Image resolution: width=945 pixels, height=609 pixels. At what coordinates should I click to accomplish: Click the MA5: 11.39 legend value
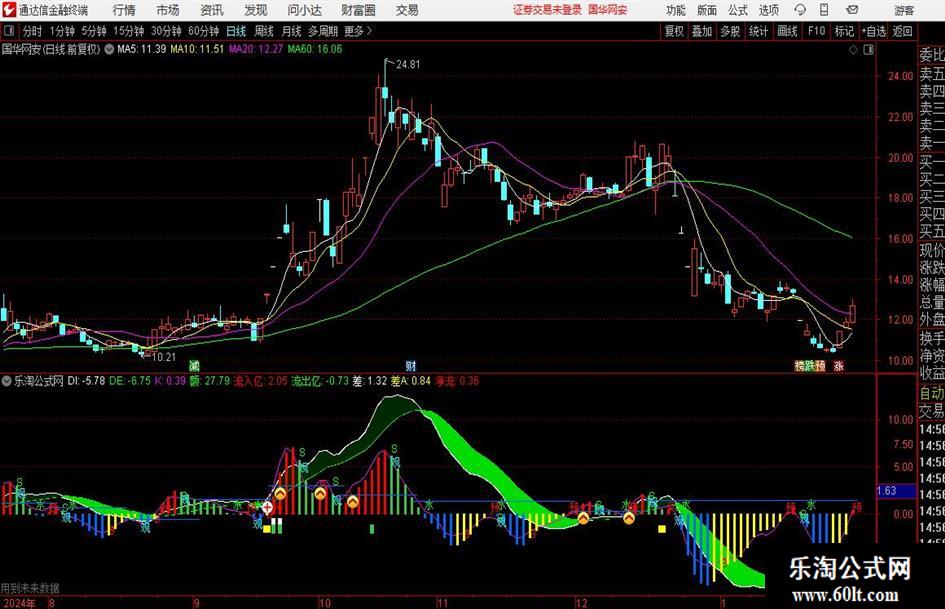[142, 49]
